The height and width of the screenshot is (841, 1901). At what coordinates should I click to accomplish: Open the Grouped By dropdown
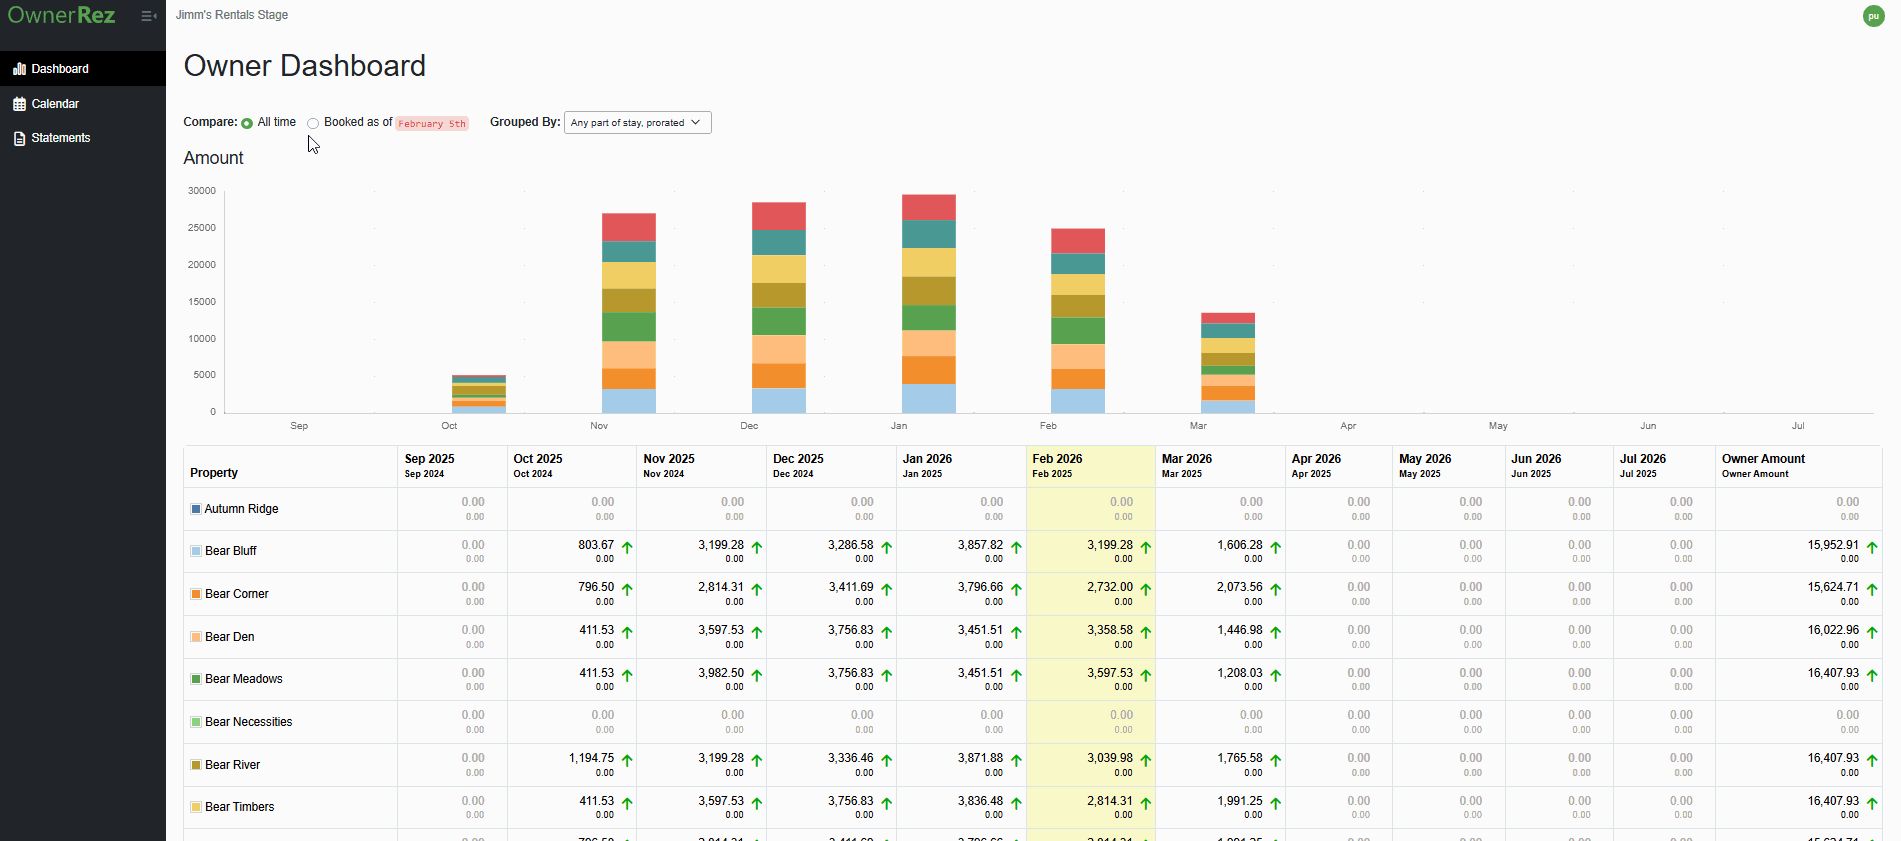point(637,122)
